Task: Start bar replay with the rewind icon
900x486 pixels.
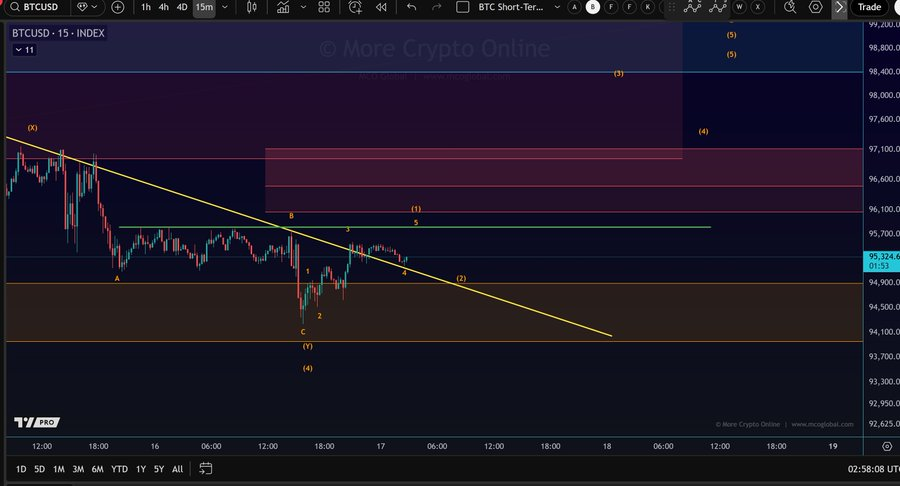Action: pos(381,7)
